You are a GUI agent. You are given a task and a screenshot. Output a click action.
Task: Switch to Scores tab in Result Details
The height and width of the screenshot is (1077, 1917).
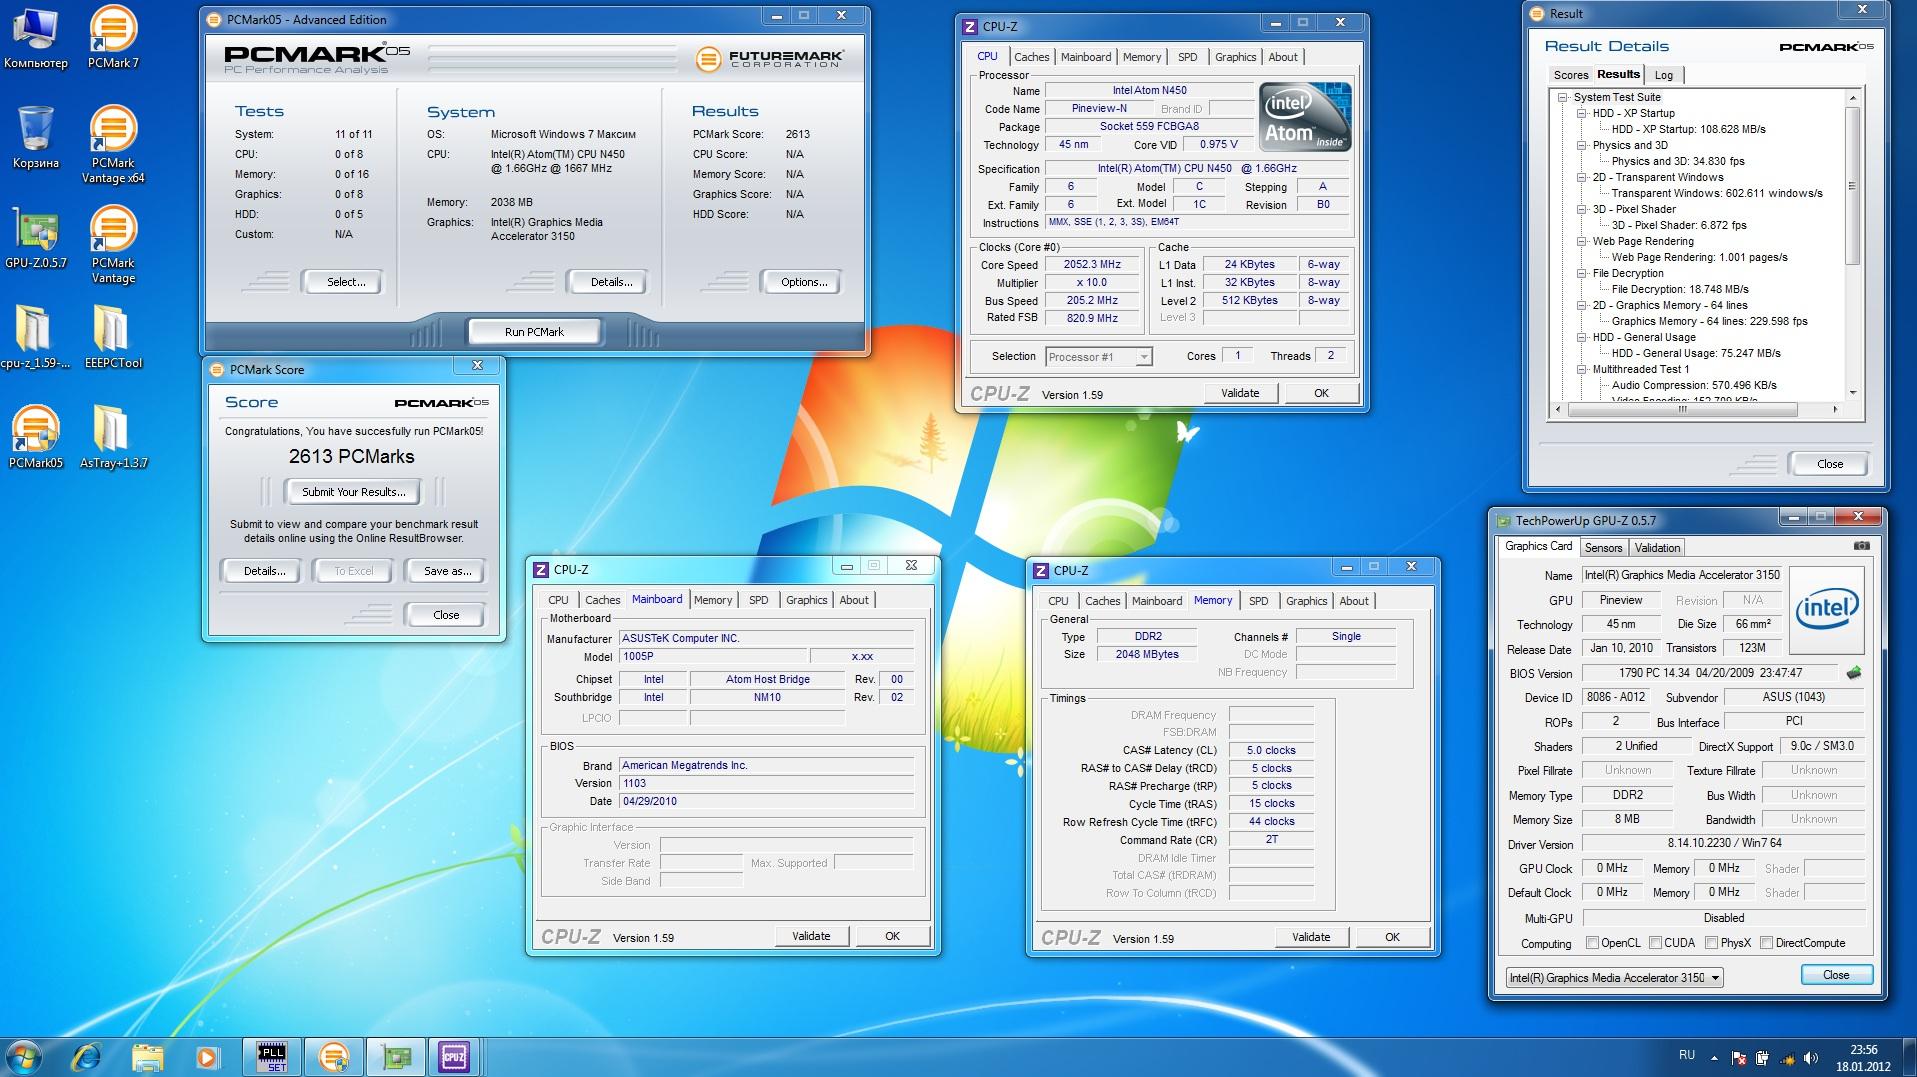[1570, 75]
